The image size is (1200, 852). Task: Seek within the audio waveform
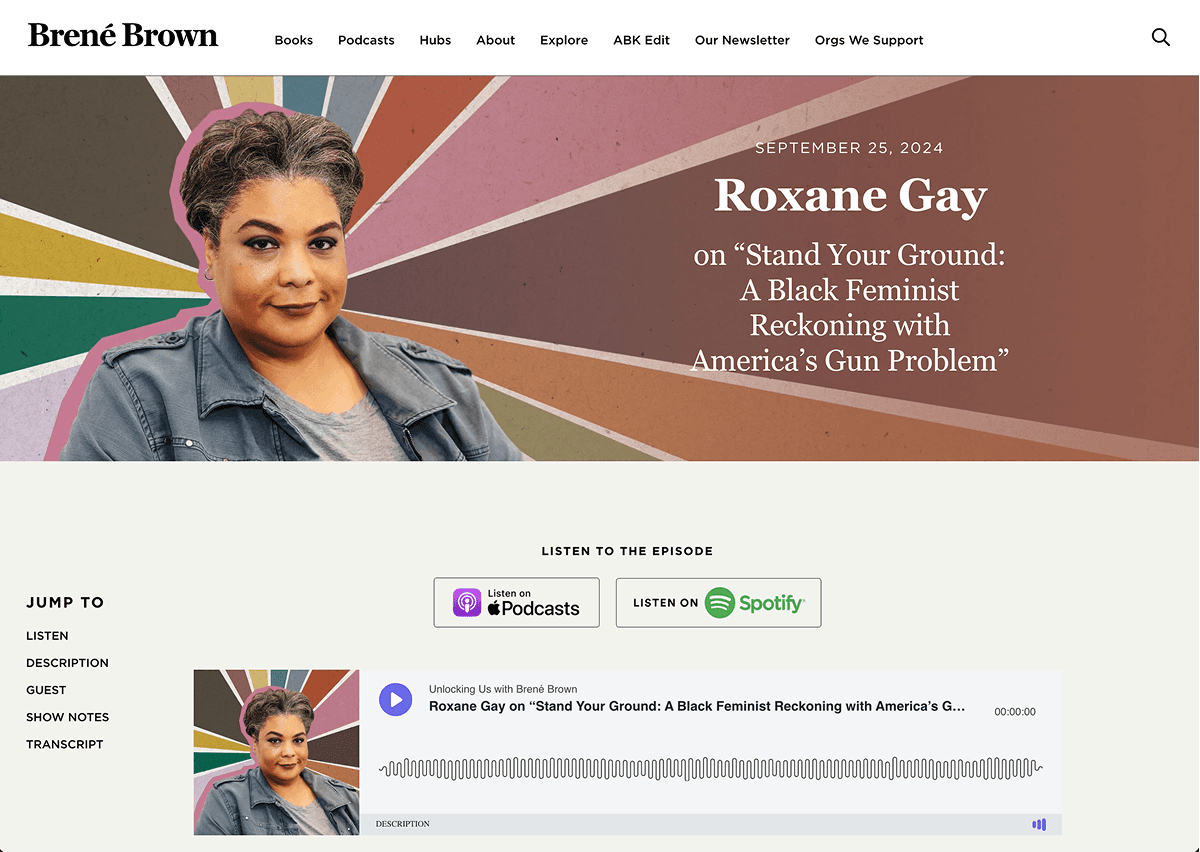tap(711, 768)
